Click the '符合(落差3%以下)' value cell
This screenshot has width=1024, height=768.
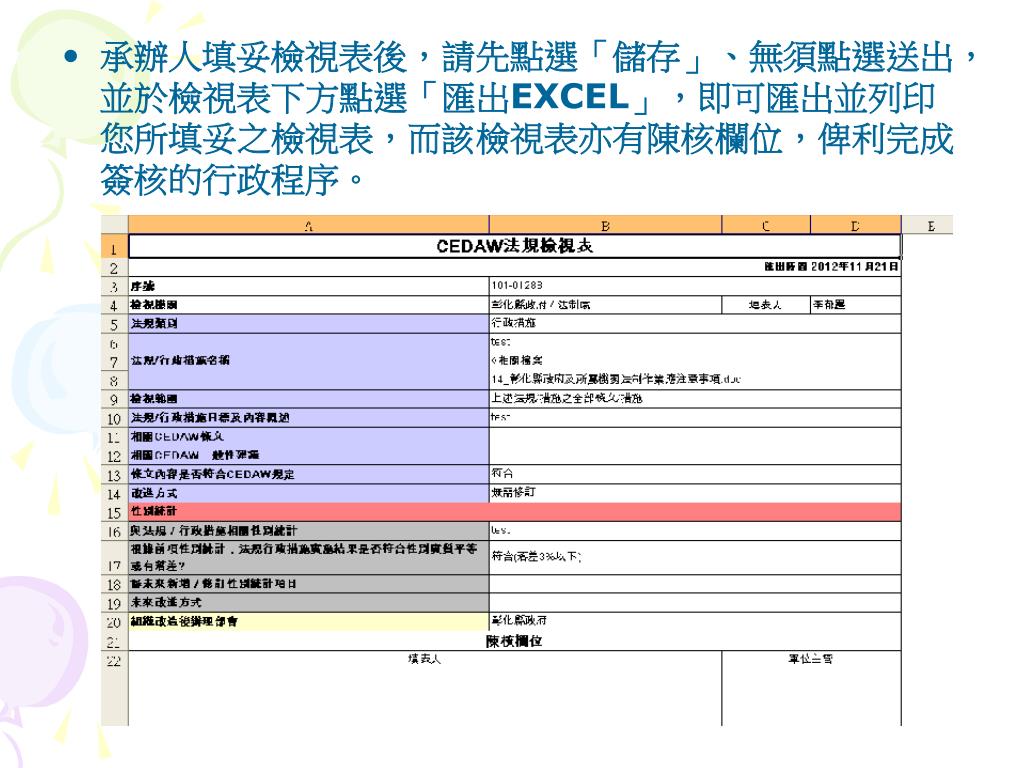[695, 557]
